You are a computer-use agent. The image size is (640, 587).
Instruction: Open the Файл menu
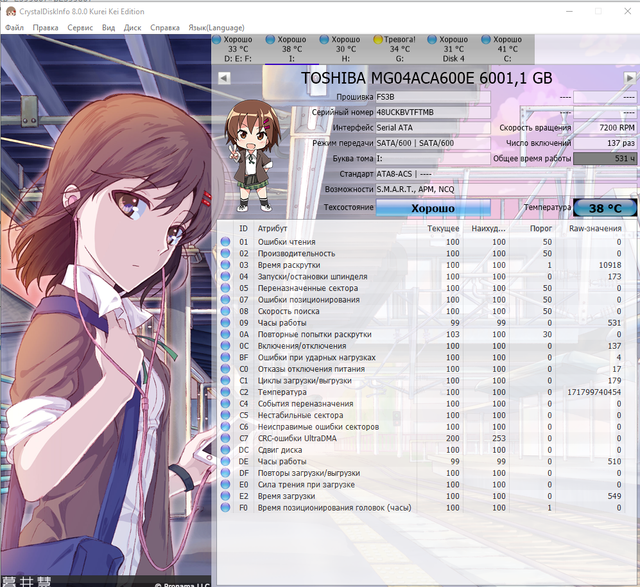(x=14, y=28)
